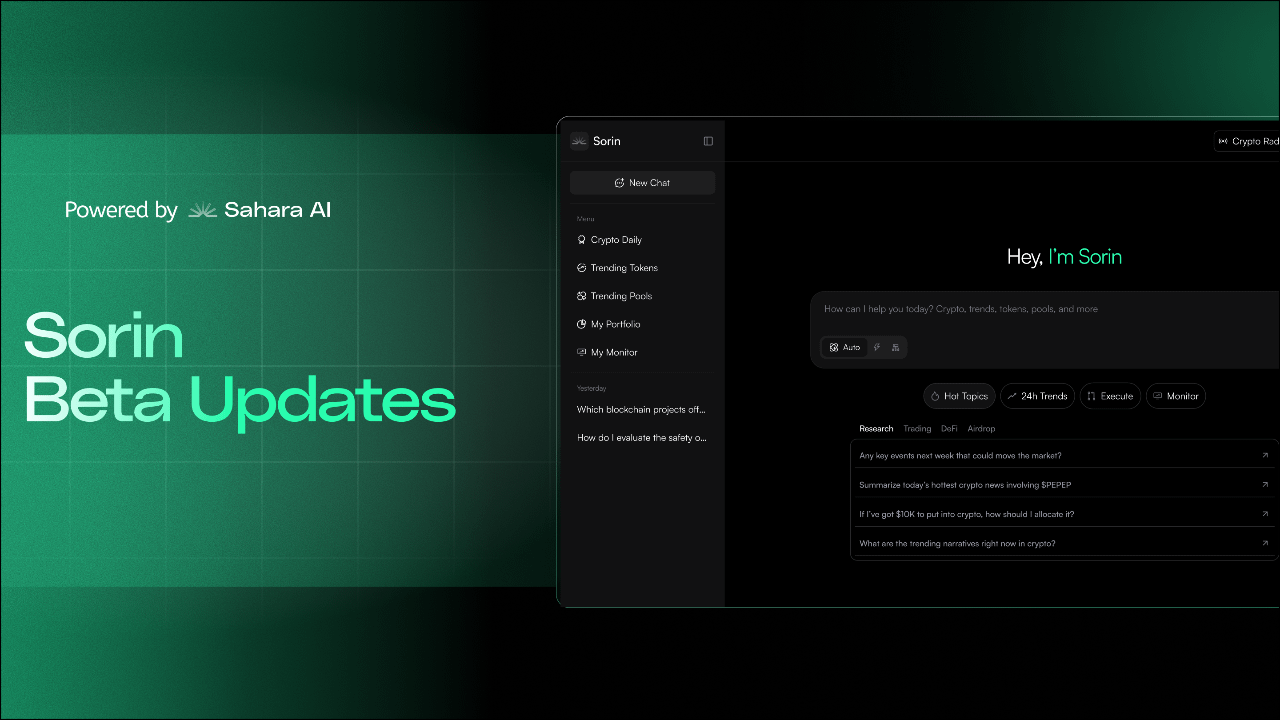The image size is (1280, 720).
Task: Click the trend line icon on 24h Trends
Action: (x=1012, y=396)
